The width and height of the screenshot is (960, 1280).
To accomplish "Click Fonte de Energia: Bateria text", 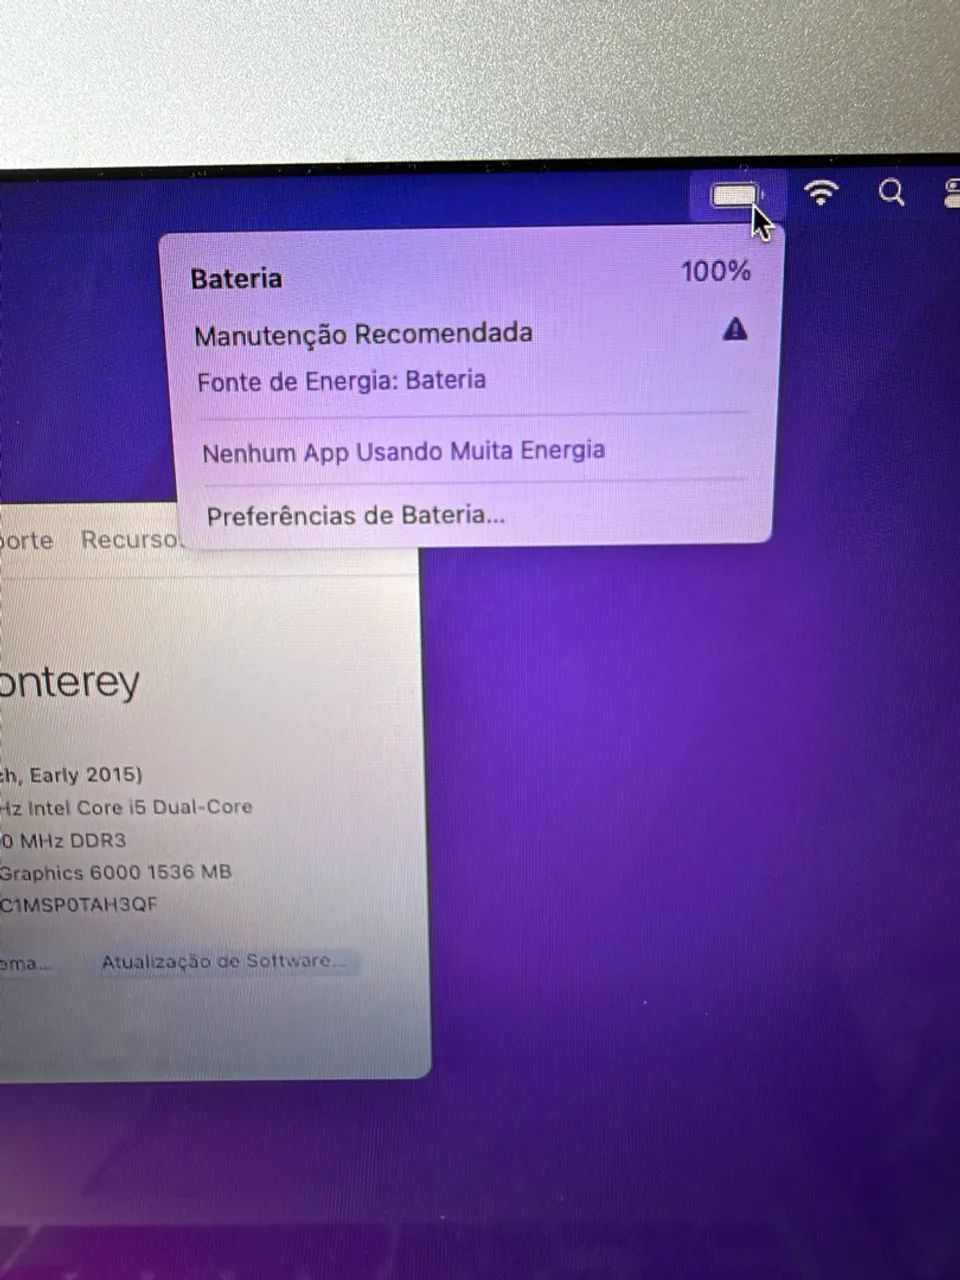I will 341,381.
